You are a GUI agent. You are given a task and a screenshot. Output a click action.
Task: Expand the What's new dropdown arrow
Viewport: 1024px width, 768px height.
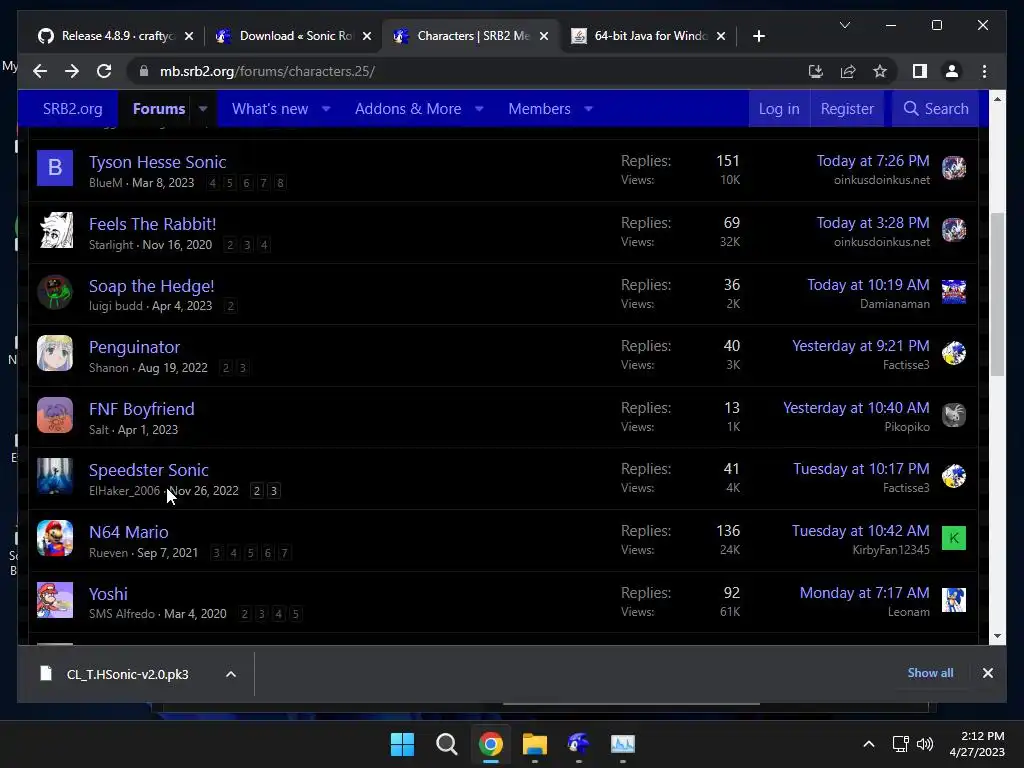(x=326, y=108)
